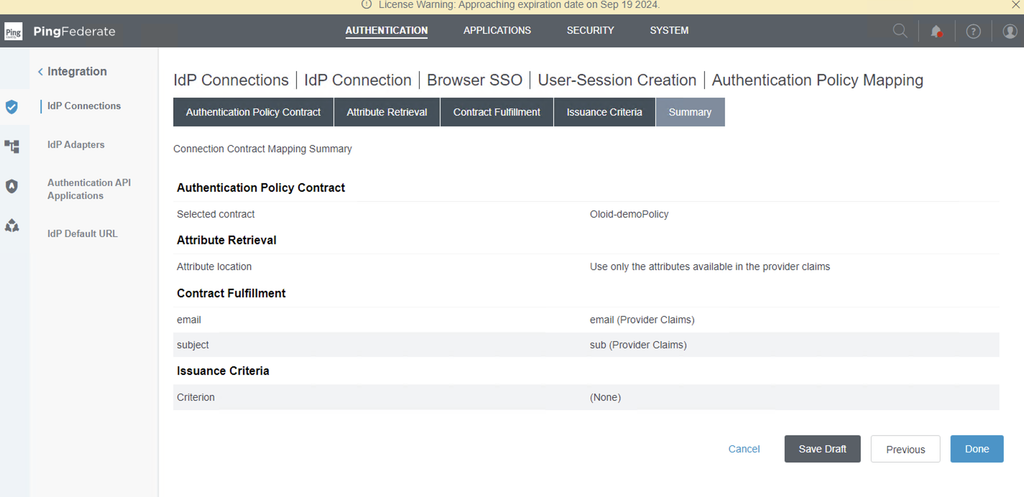Open the search magnifier icon
The width and height of the screenshot is (1024, 497).
[900, 31]
